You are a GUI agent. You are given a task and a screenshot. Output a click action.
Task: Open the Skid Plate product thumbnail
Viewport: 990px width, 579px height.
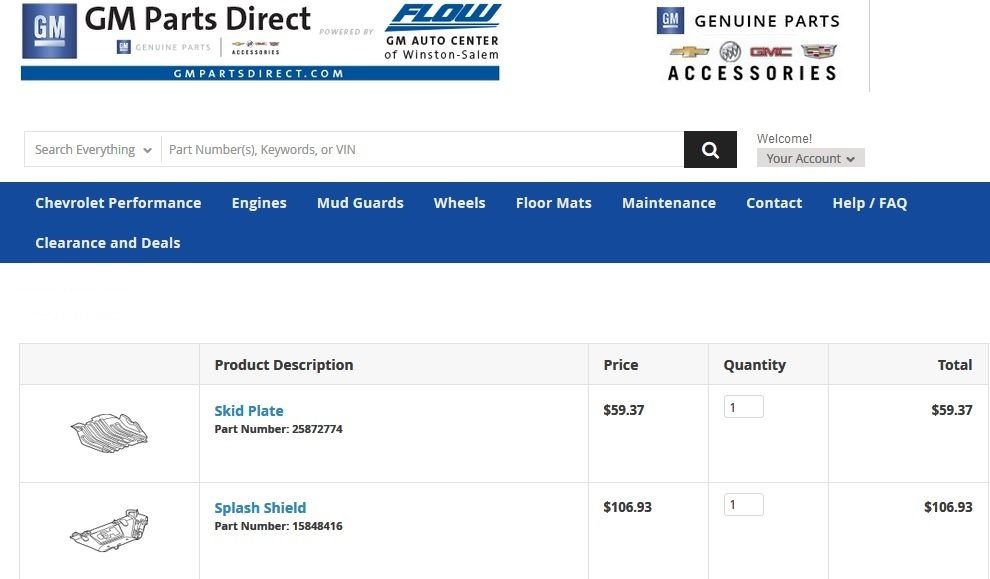109,432
